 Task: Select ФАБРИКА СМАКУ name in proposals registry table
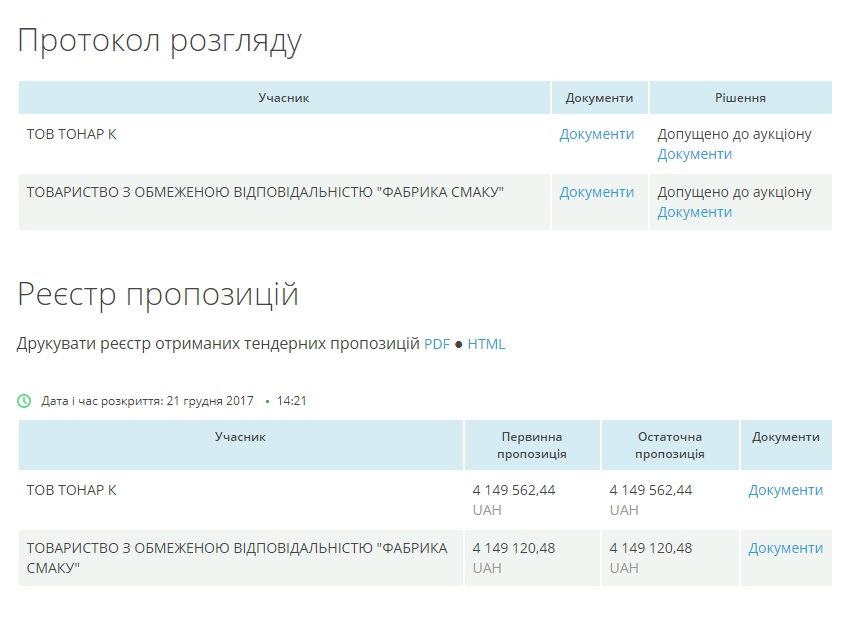pos(236,557)
